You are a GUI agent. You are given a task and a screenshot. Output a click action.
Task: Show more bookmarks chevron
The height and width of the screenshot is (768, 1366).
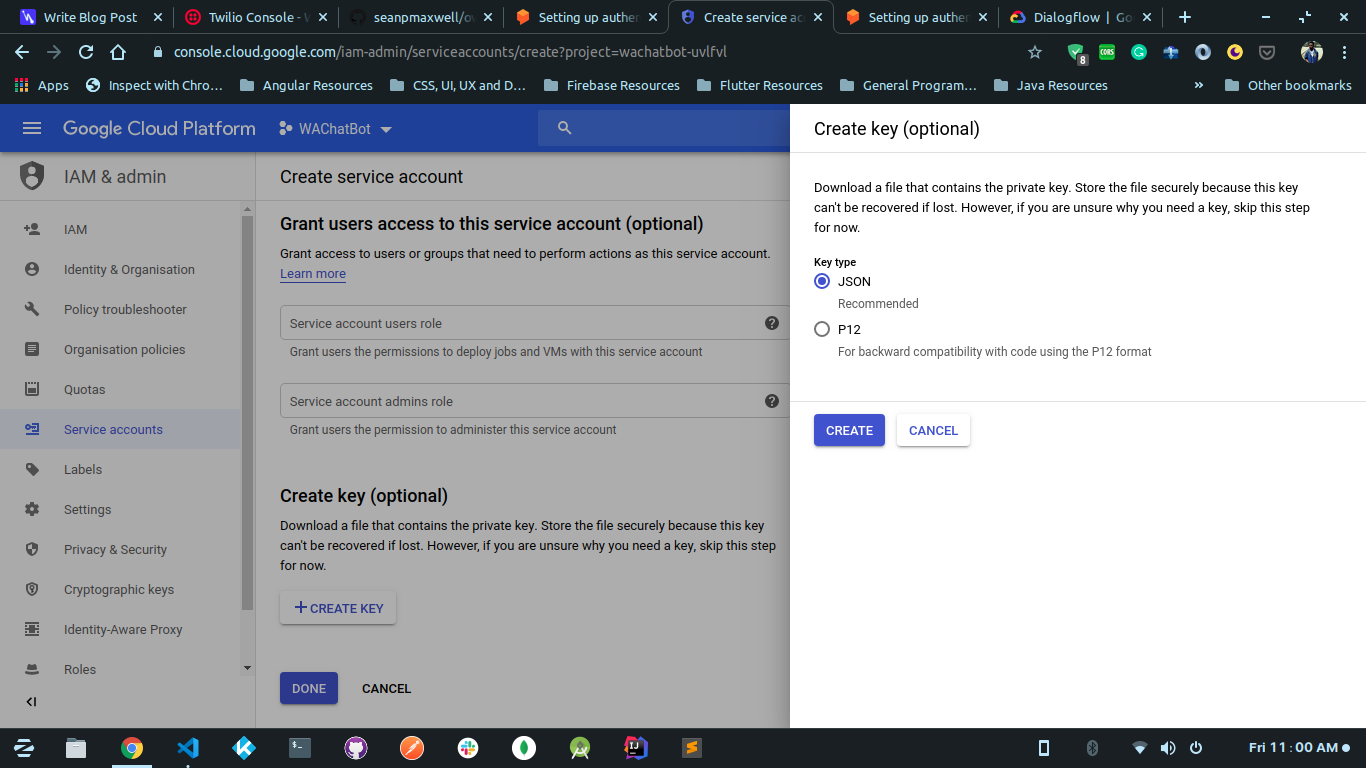[1199, 85]
